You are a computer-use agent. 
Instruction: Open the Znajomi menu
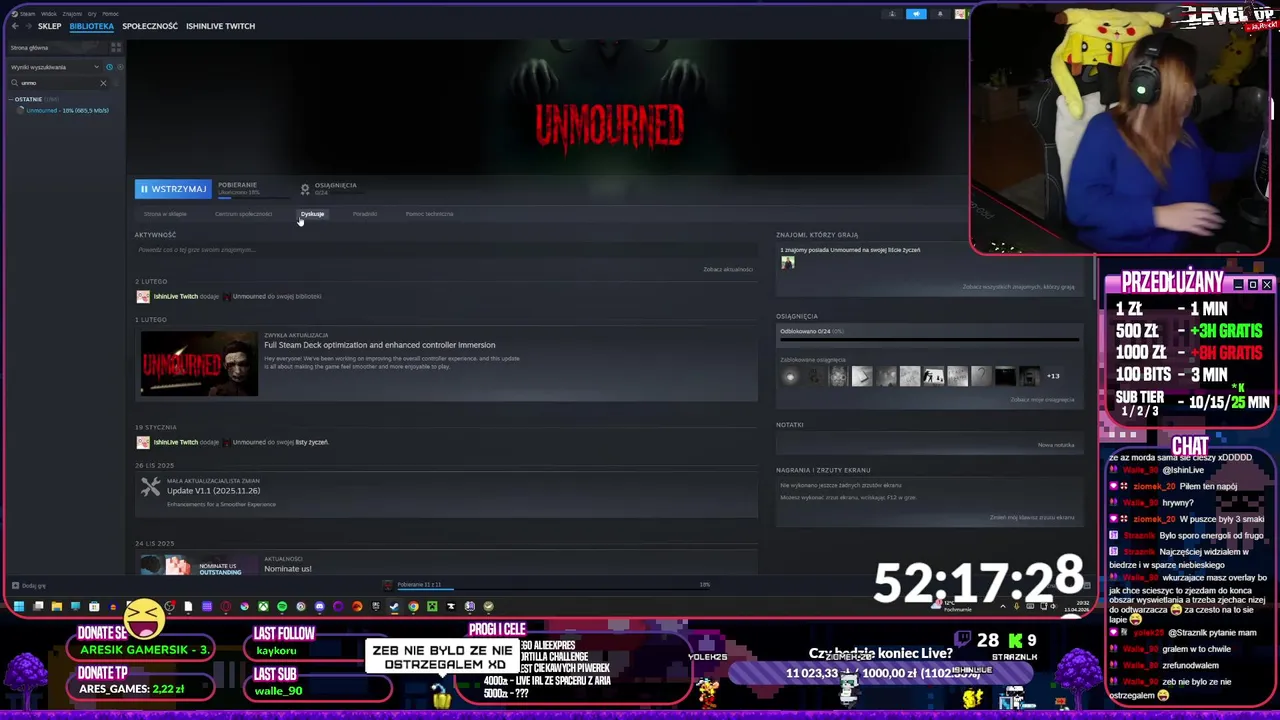pos(72,14)
